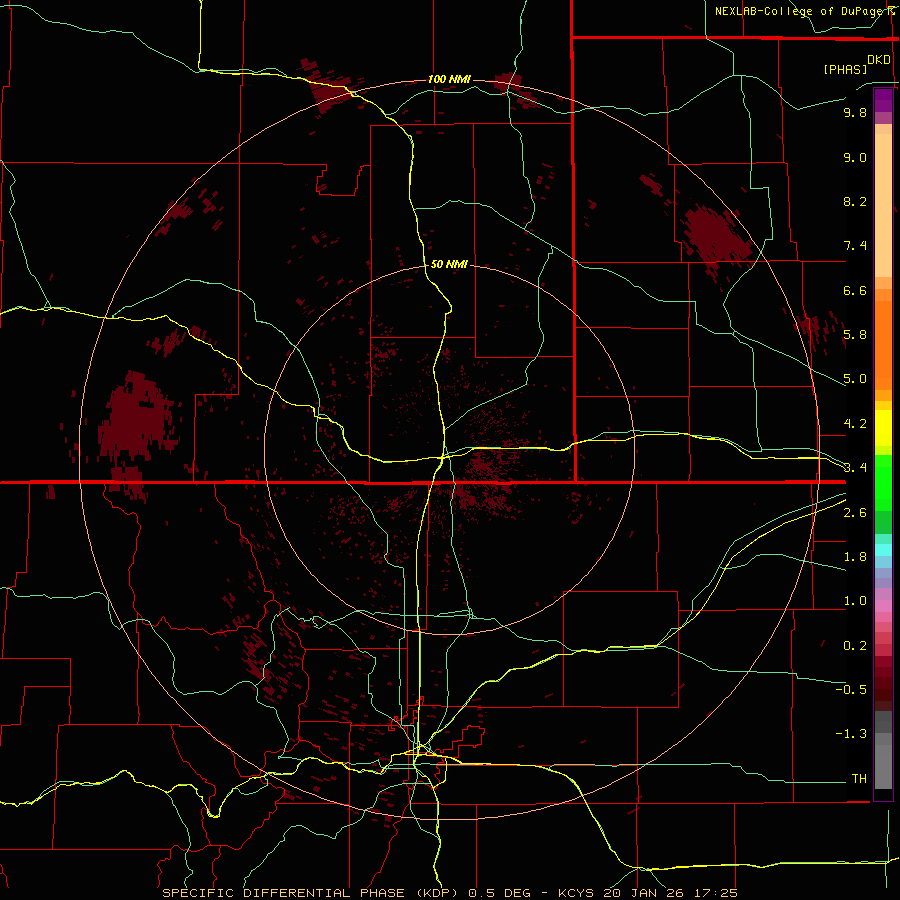Select the 9.0 scale value
Viewport: 900px width, 900px height.
tap(855, 157)
